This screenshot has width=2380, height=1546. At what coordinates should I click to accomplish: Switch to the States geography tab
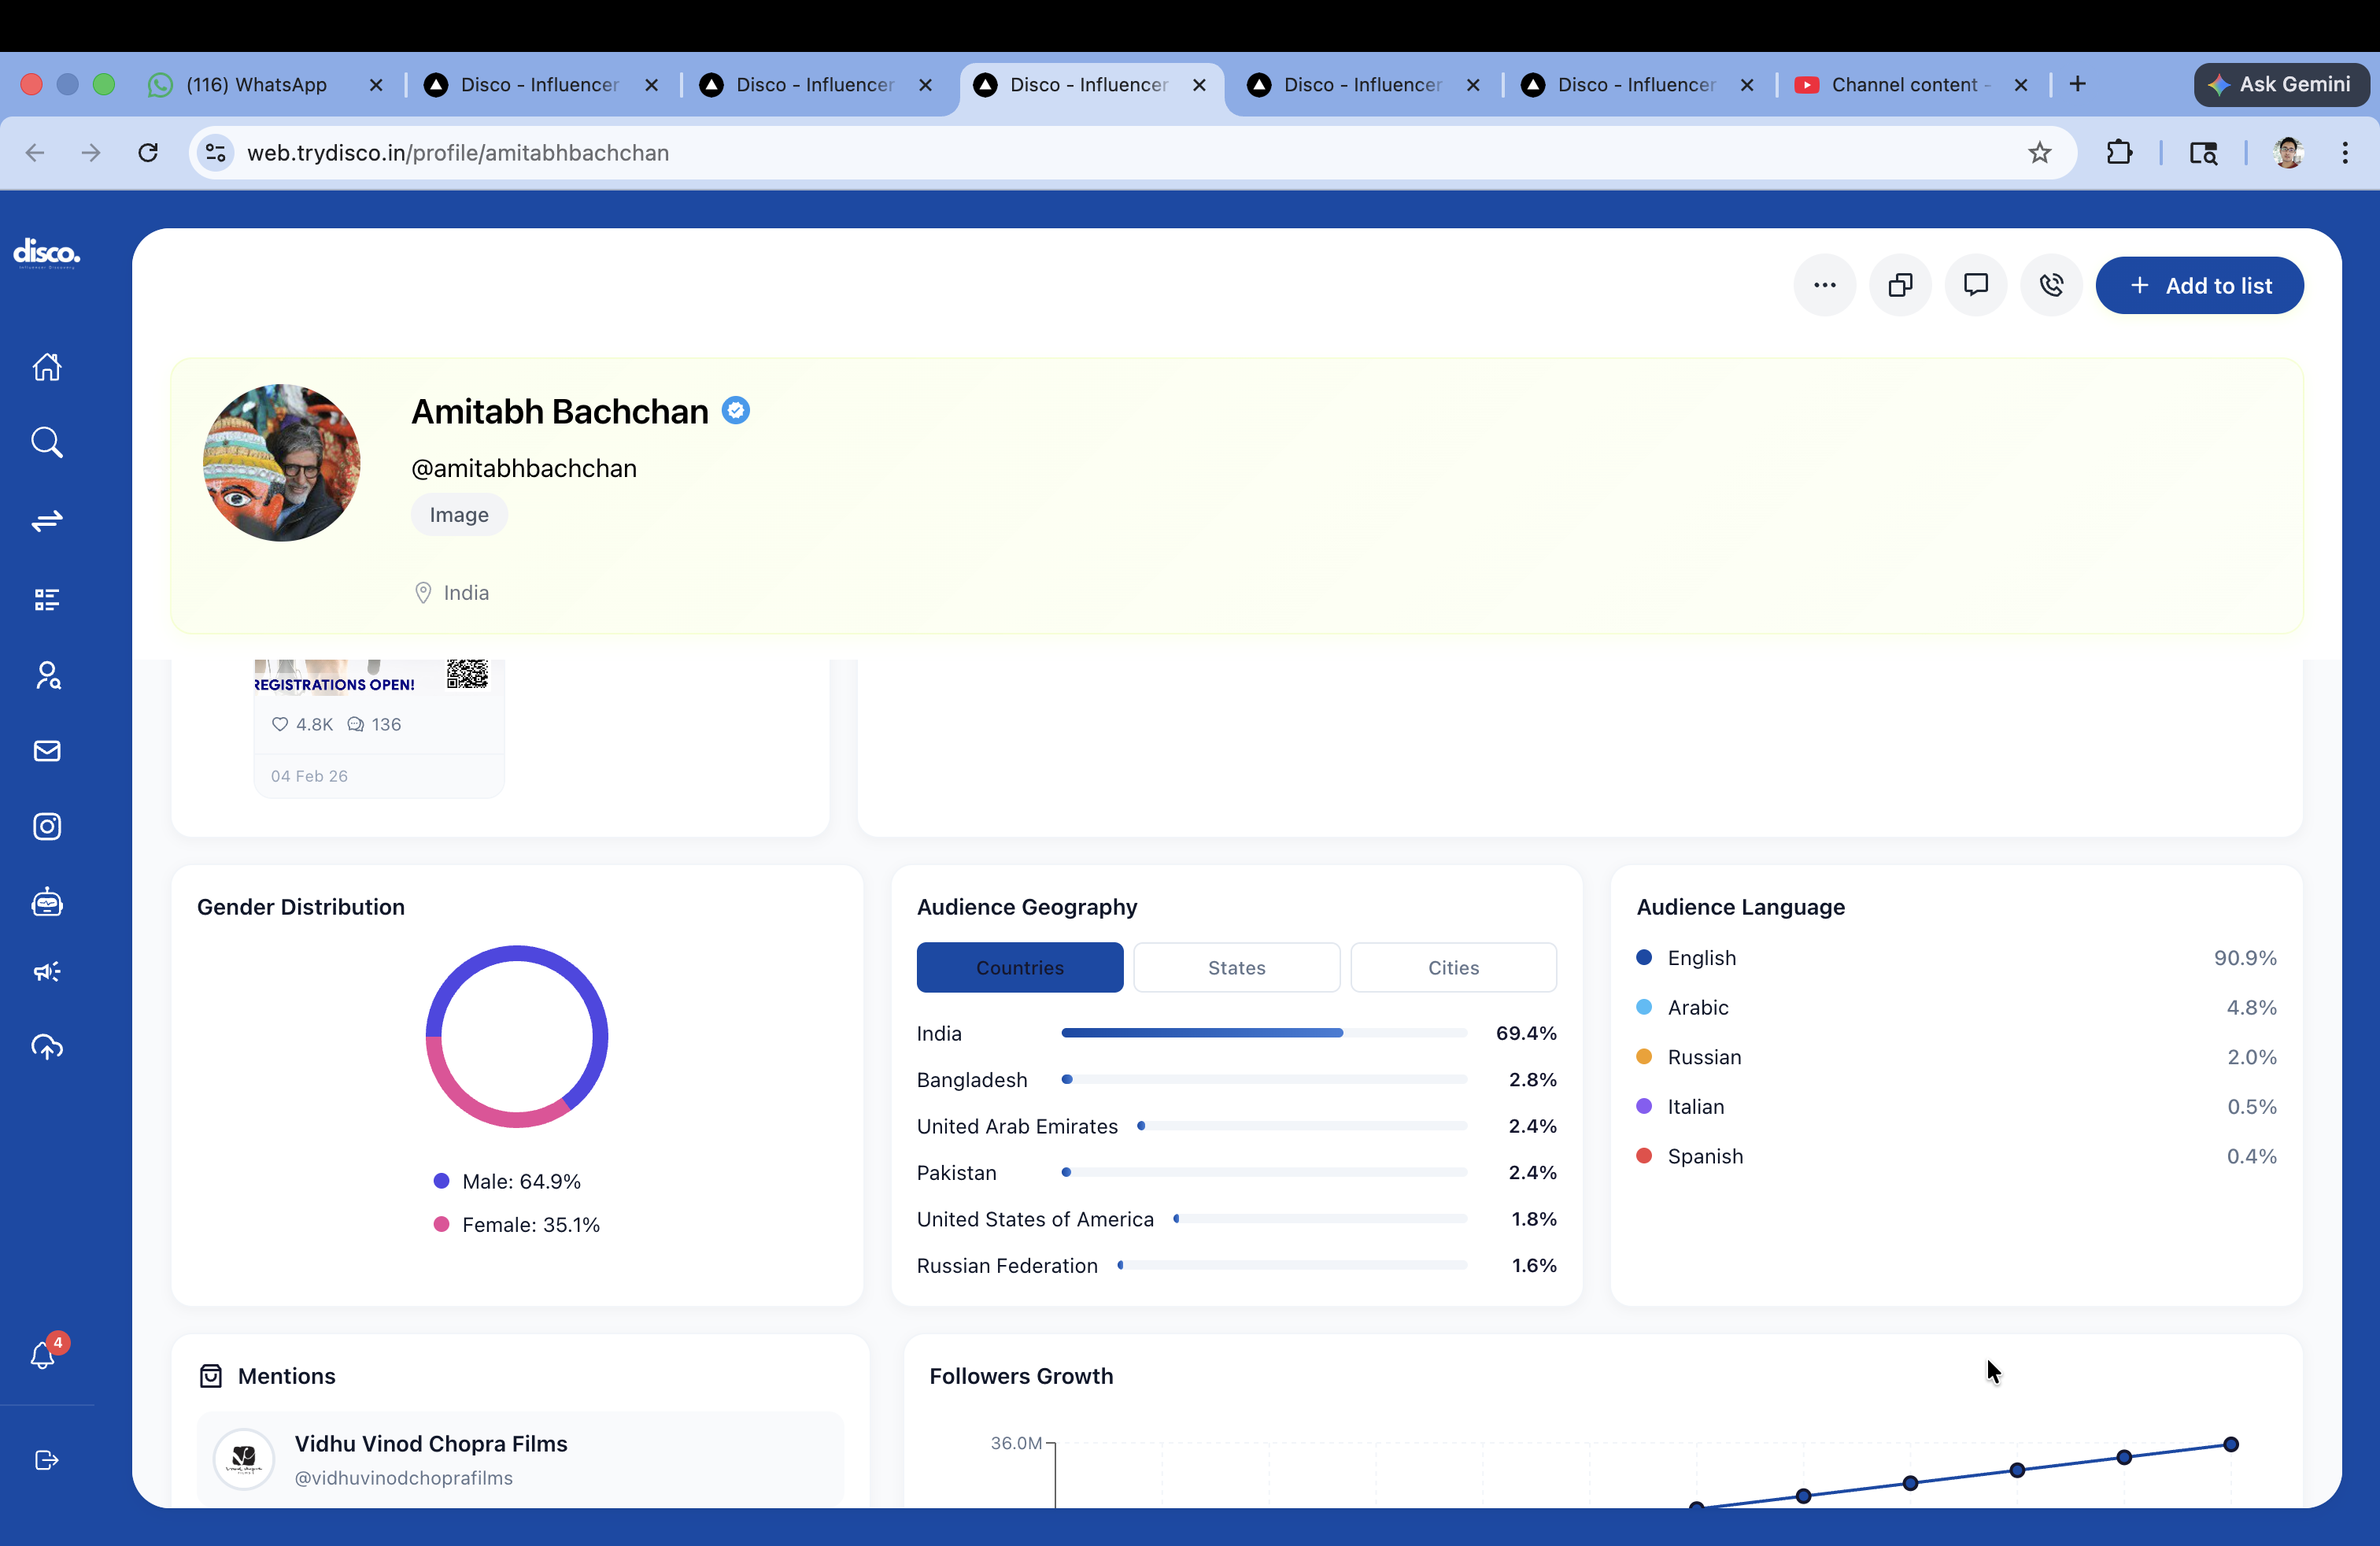click(1236, 967)
